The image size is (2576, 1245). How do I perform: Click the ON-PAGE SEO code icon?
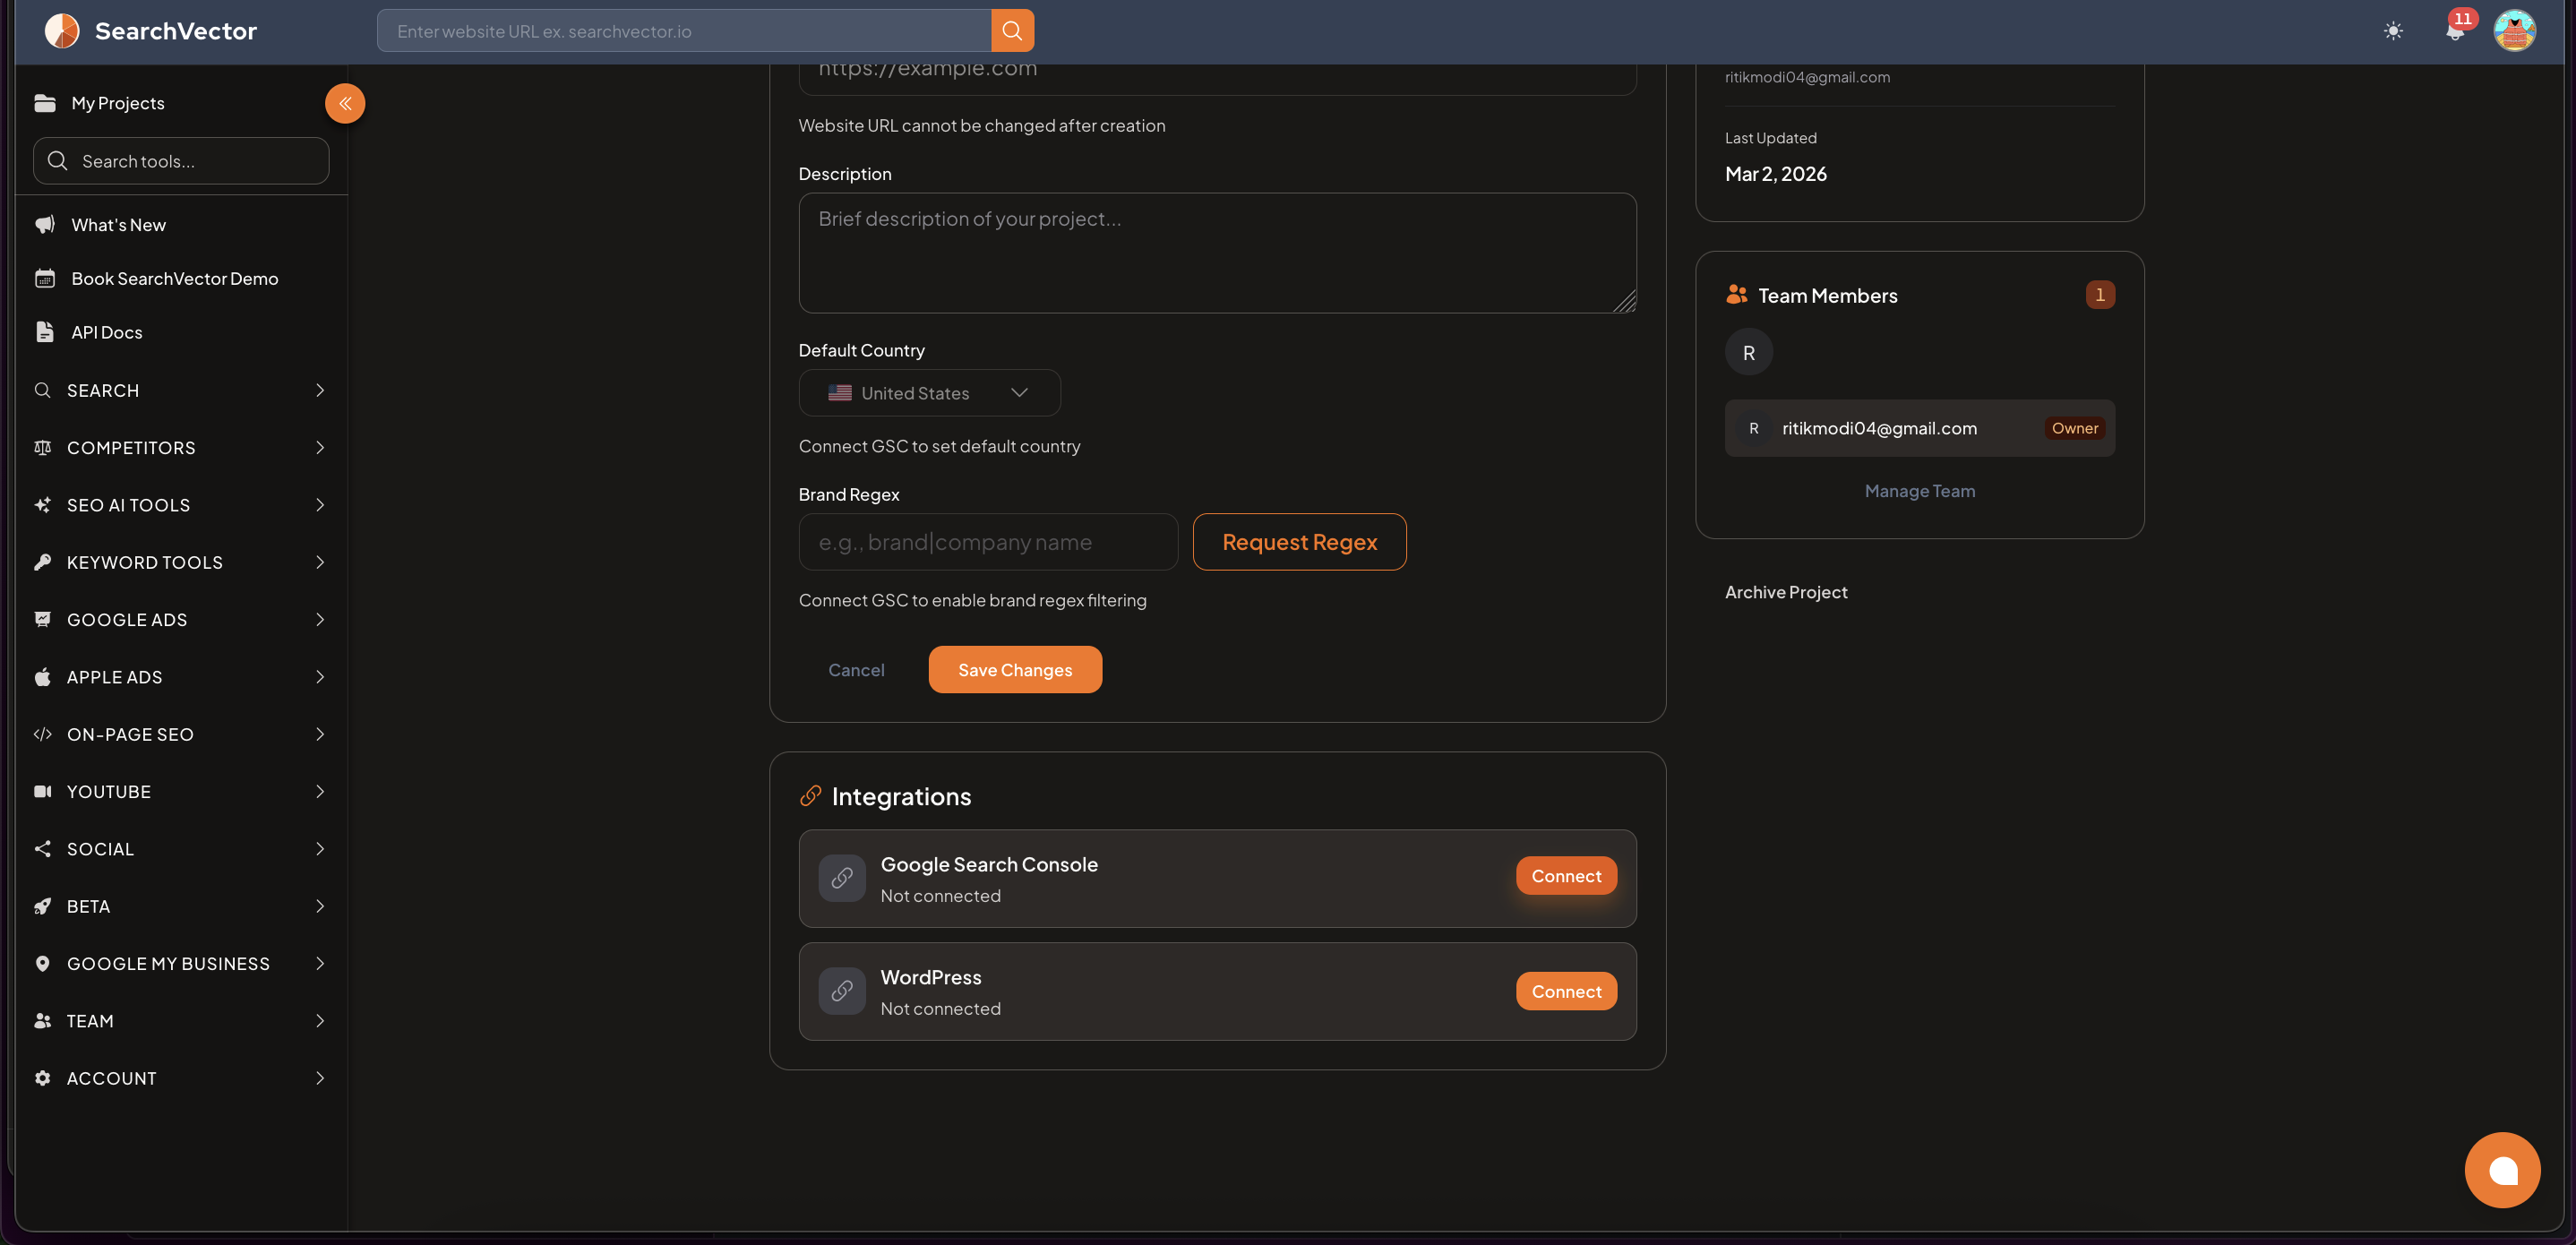coord(43,734)
